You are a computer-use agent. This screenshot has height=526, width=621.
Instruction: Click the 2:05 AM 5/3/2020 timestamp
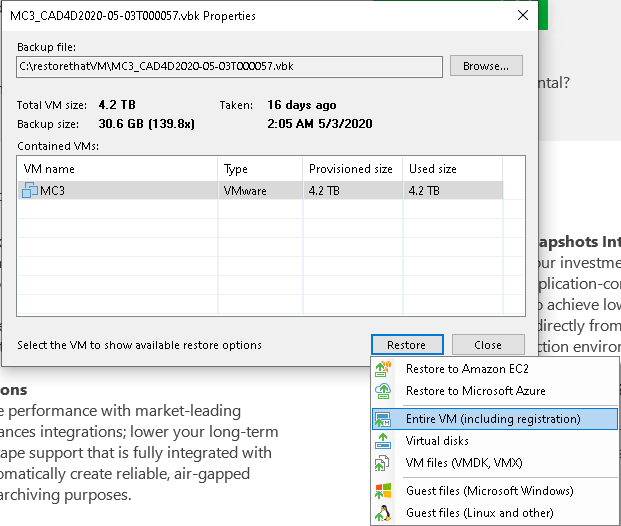(320, 124)
